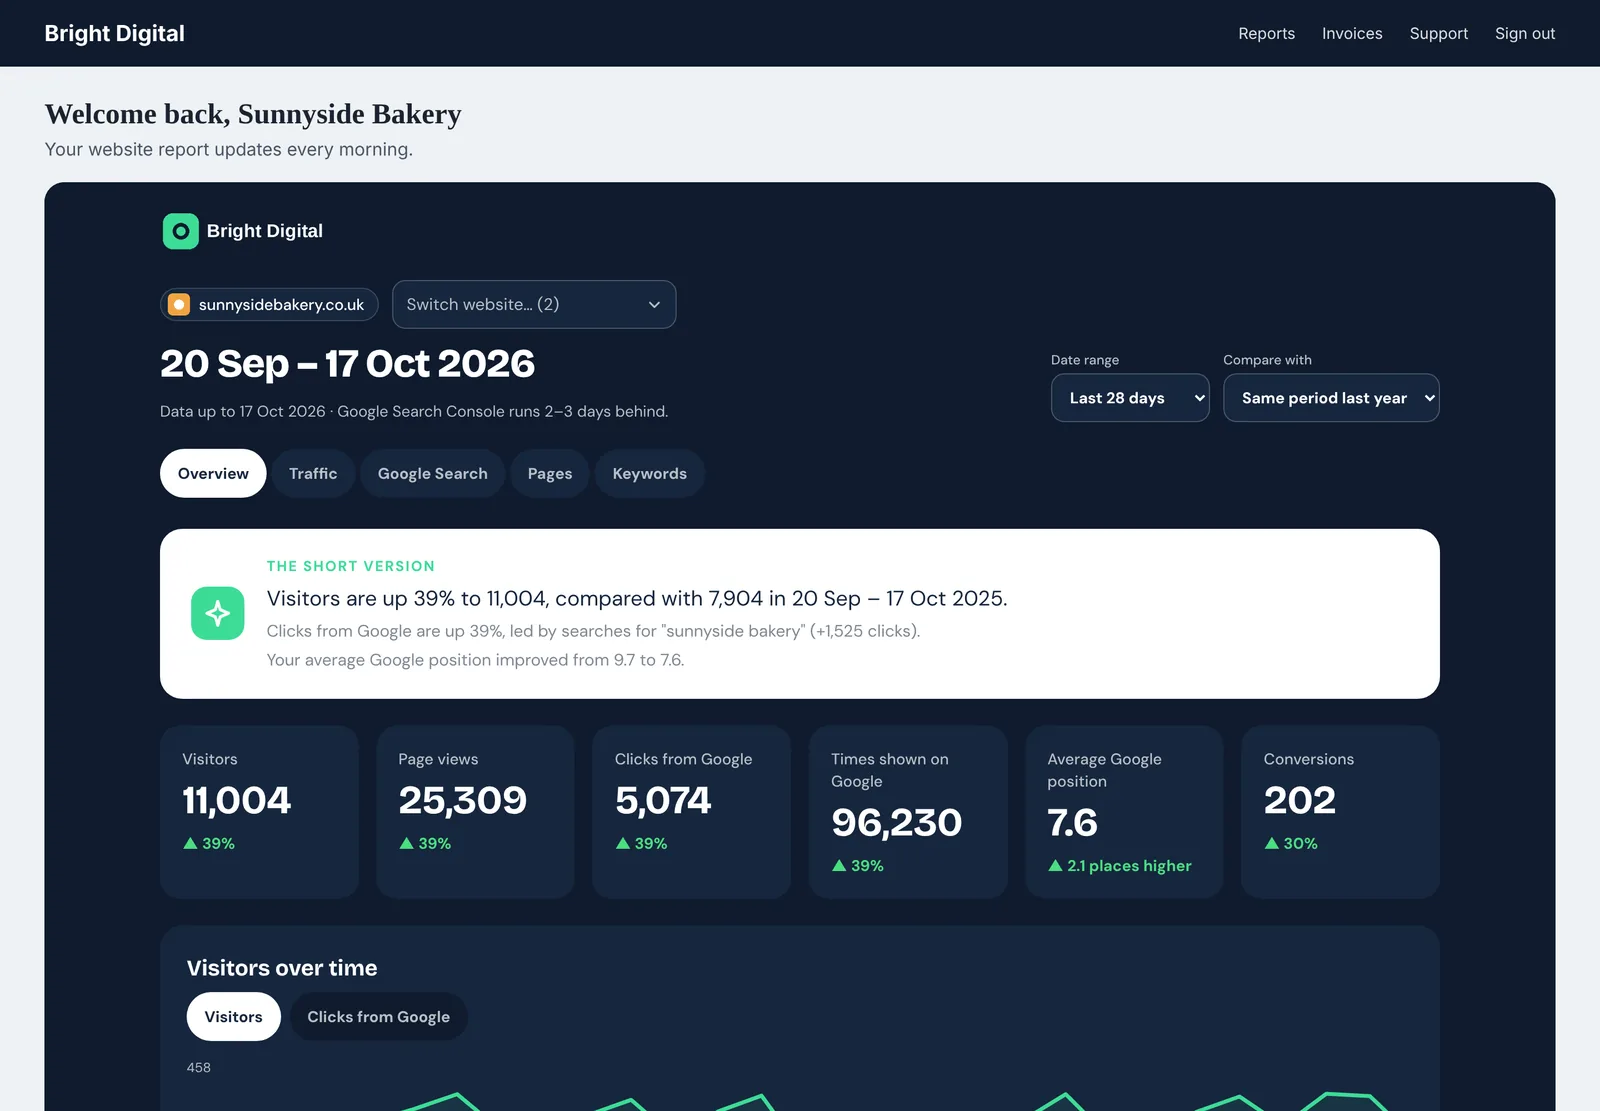This screenshot has height=1111, width=1600.
Task: Click the green sparkle summary icon
Action: pyautogui.click(x=218, y=613)
